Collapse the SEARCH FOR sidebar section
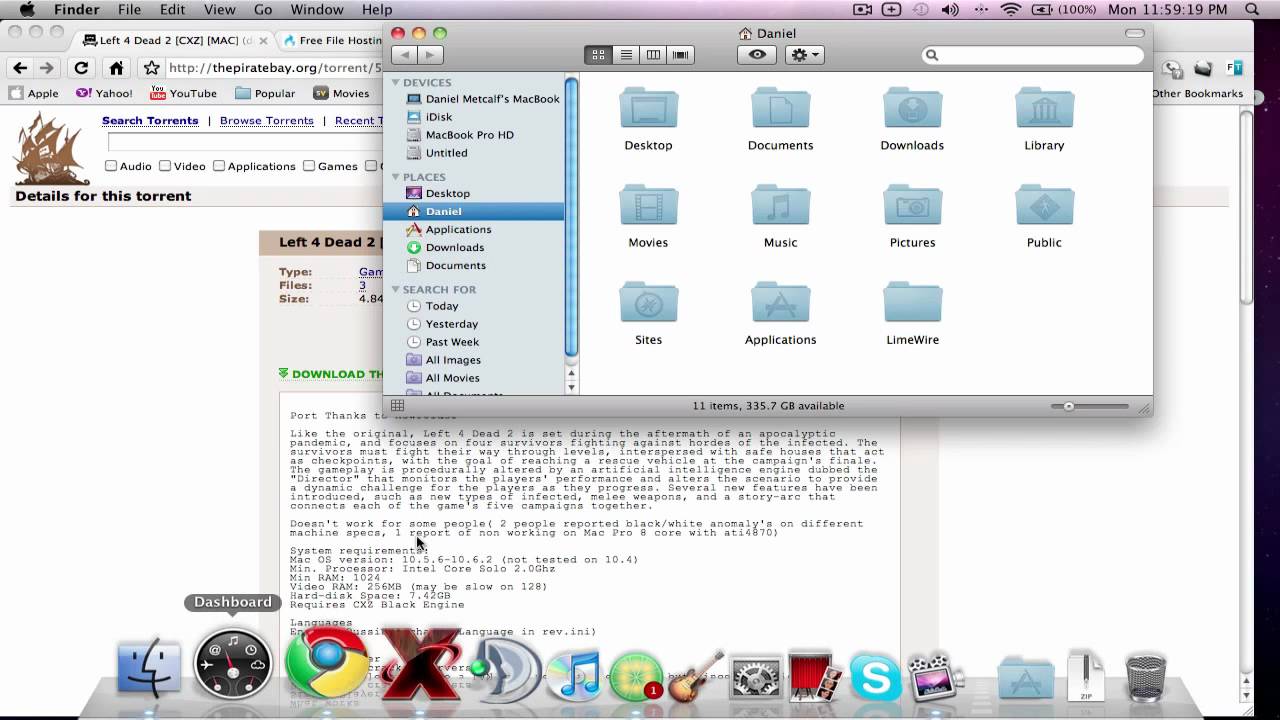1280x720 pixels. pyautogui.click(x=396, y=290)
